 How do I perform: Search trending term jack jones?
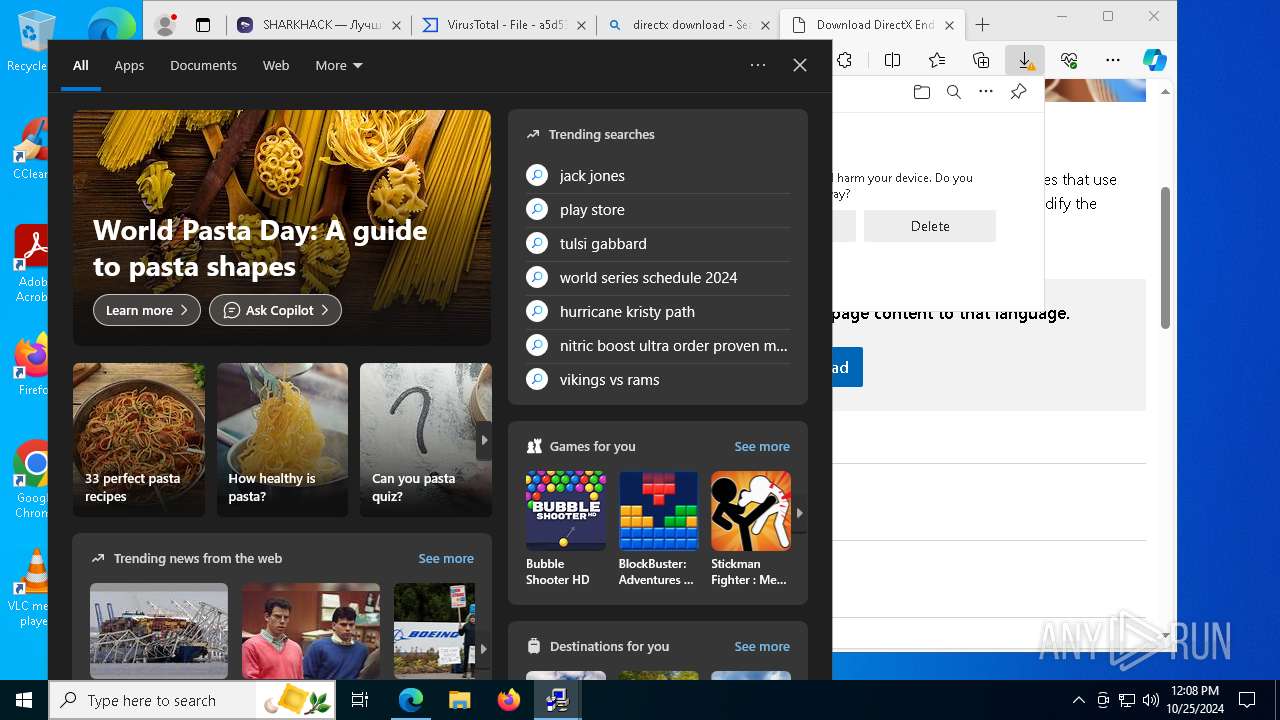[x=658, y=176]
